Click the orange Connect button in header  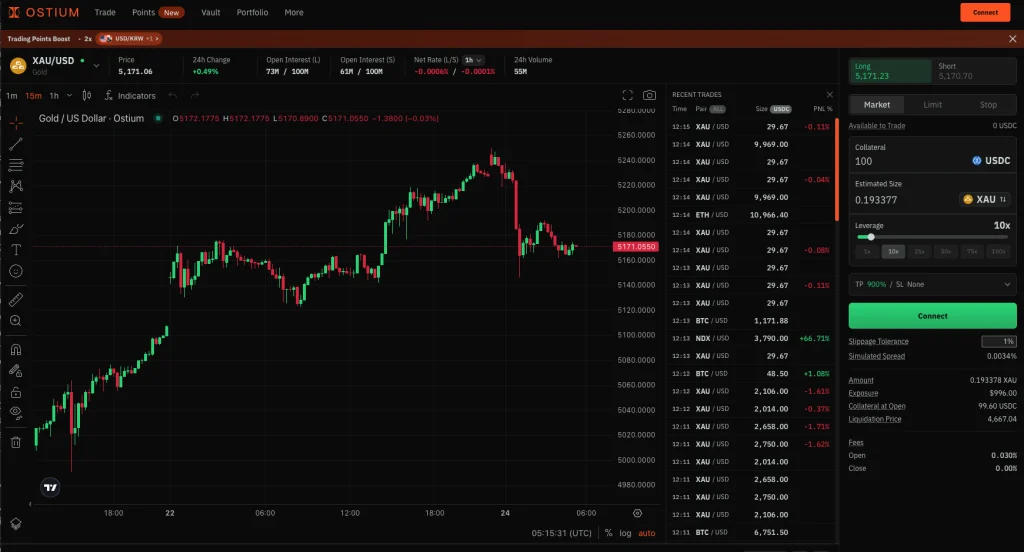click(x=985, y=12)
